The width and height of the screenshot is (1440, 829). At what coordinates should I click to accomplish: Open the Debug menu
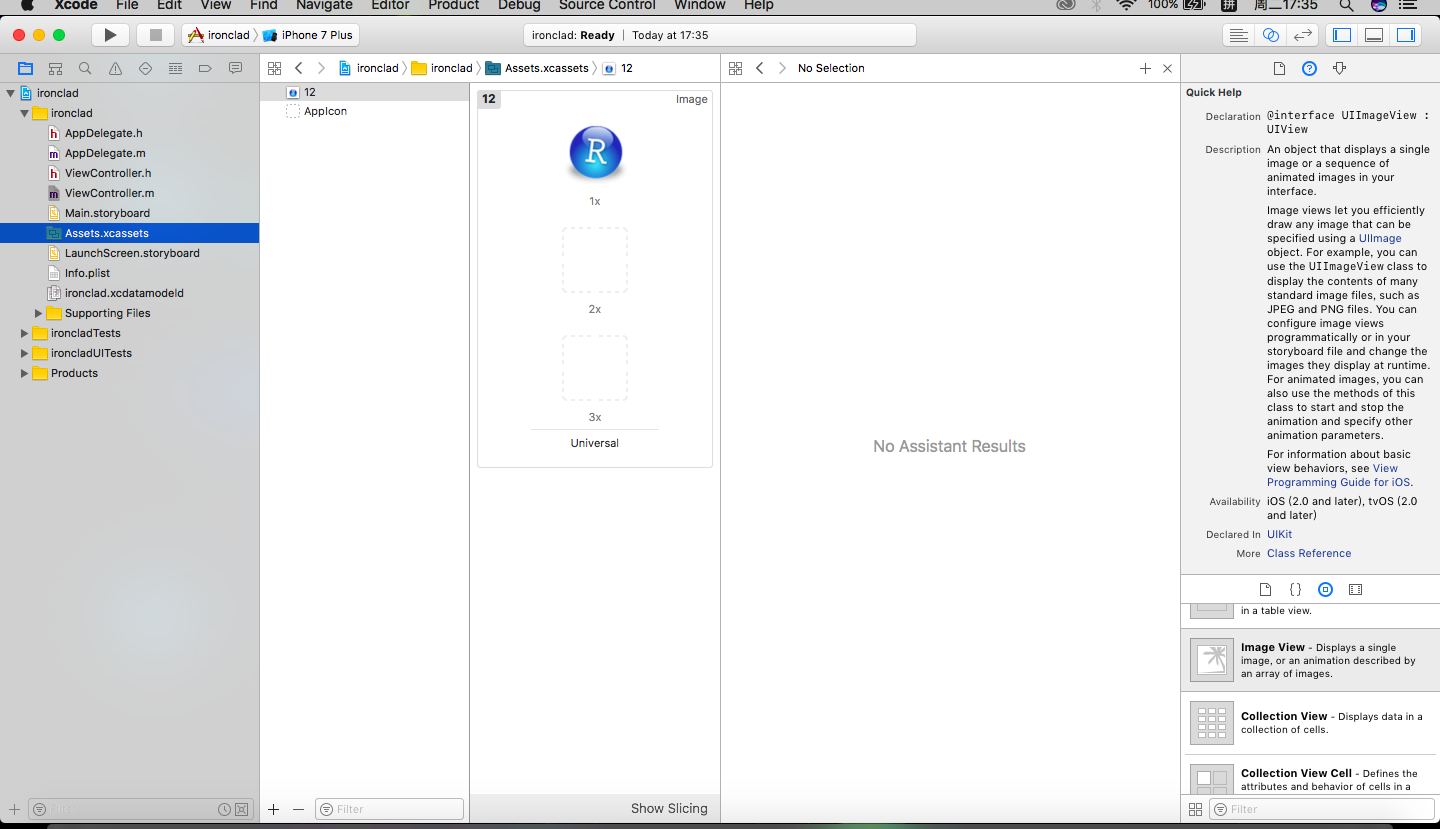coord(519,5)
